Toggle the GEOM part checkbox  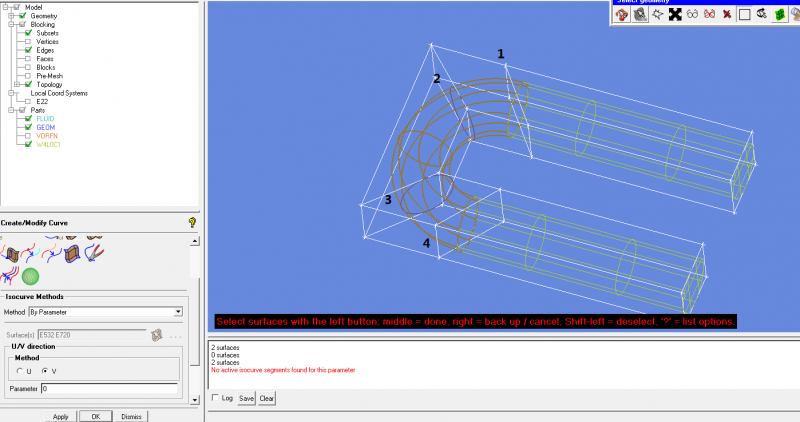[x=28, y=127]
